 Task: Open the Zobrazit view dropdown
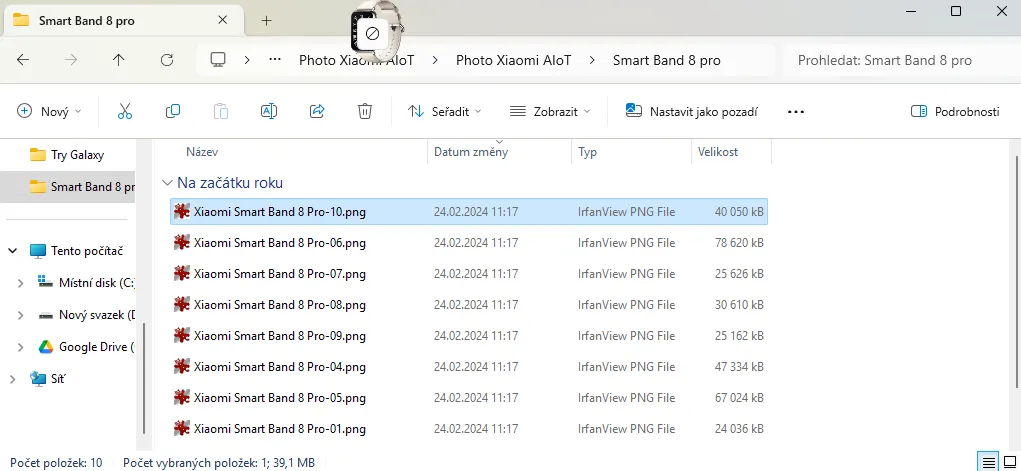tap(550, 111)
